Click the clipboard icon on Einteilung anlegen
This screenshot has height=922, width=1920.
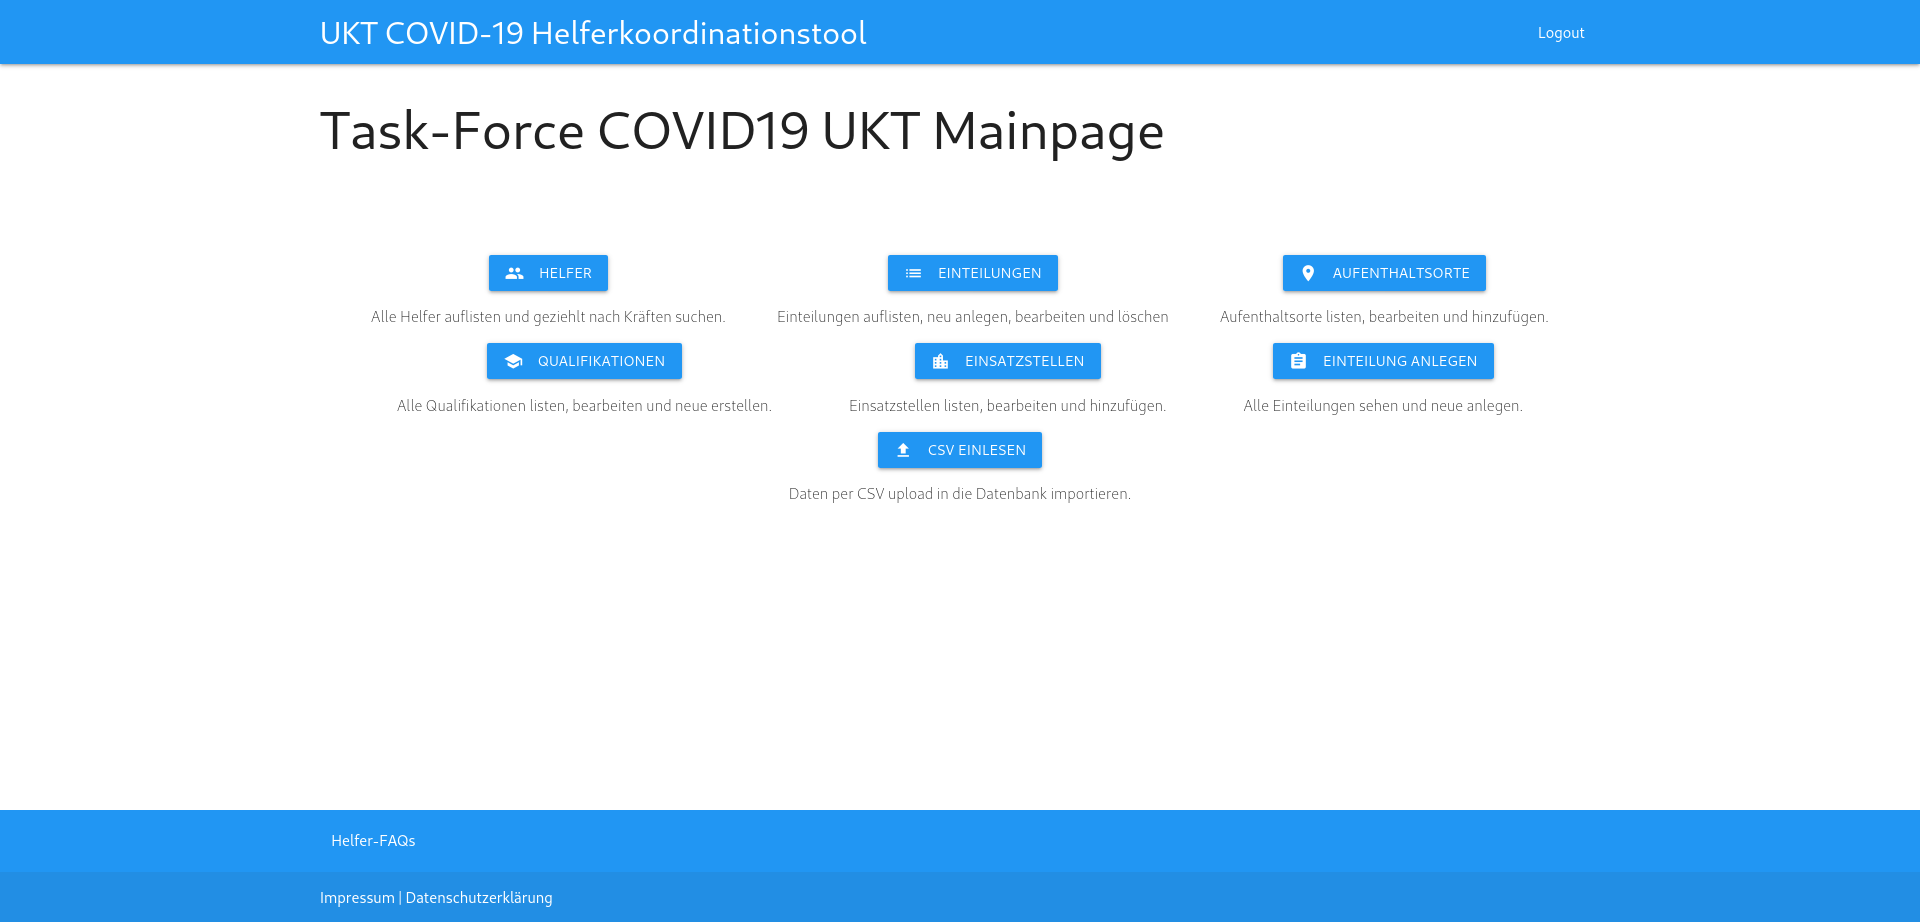1298,361
